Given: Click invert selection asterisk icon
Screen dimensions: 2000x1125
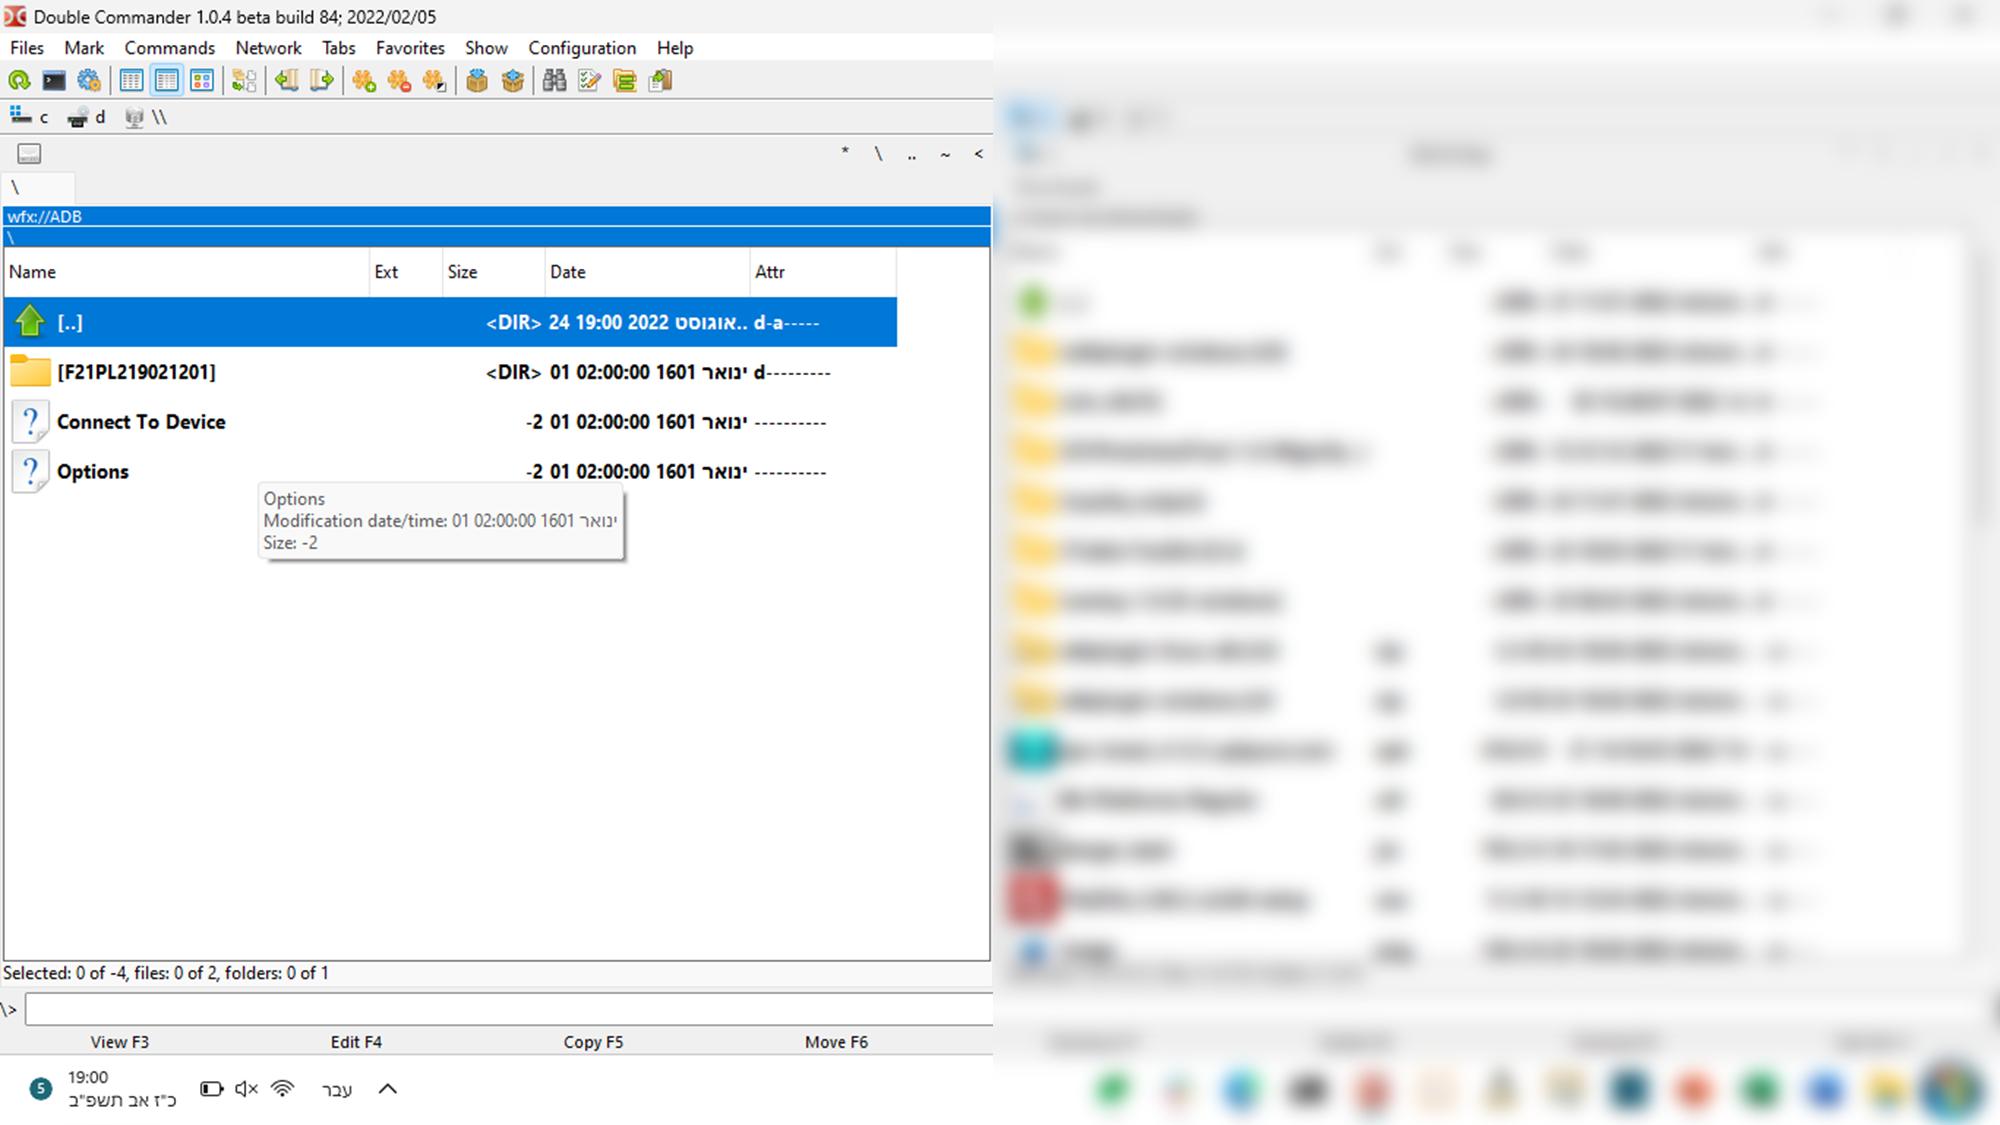Looking at the screenshot, I should coord(434,81).
